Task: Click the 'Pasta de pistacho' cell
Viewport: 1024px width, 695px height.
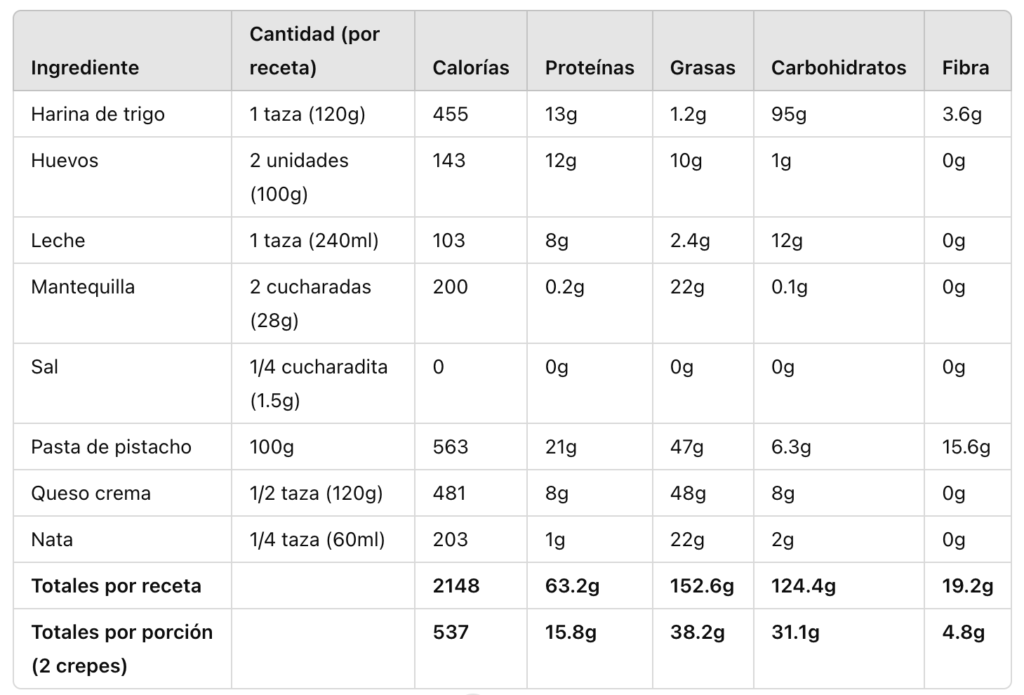Action: [x=111, y=447]
